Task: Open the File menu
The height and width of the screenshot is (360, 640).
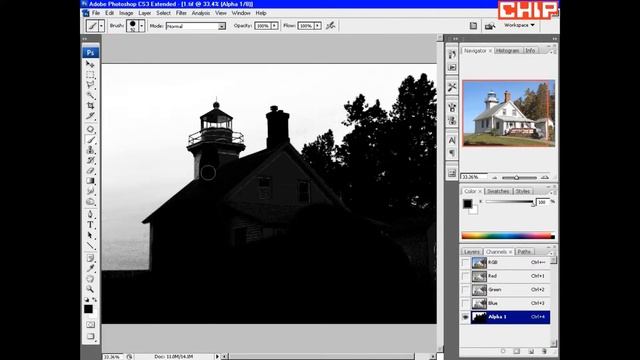Action: [x=96, y=13]
